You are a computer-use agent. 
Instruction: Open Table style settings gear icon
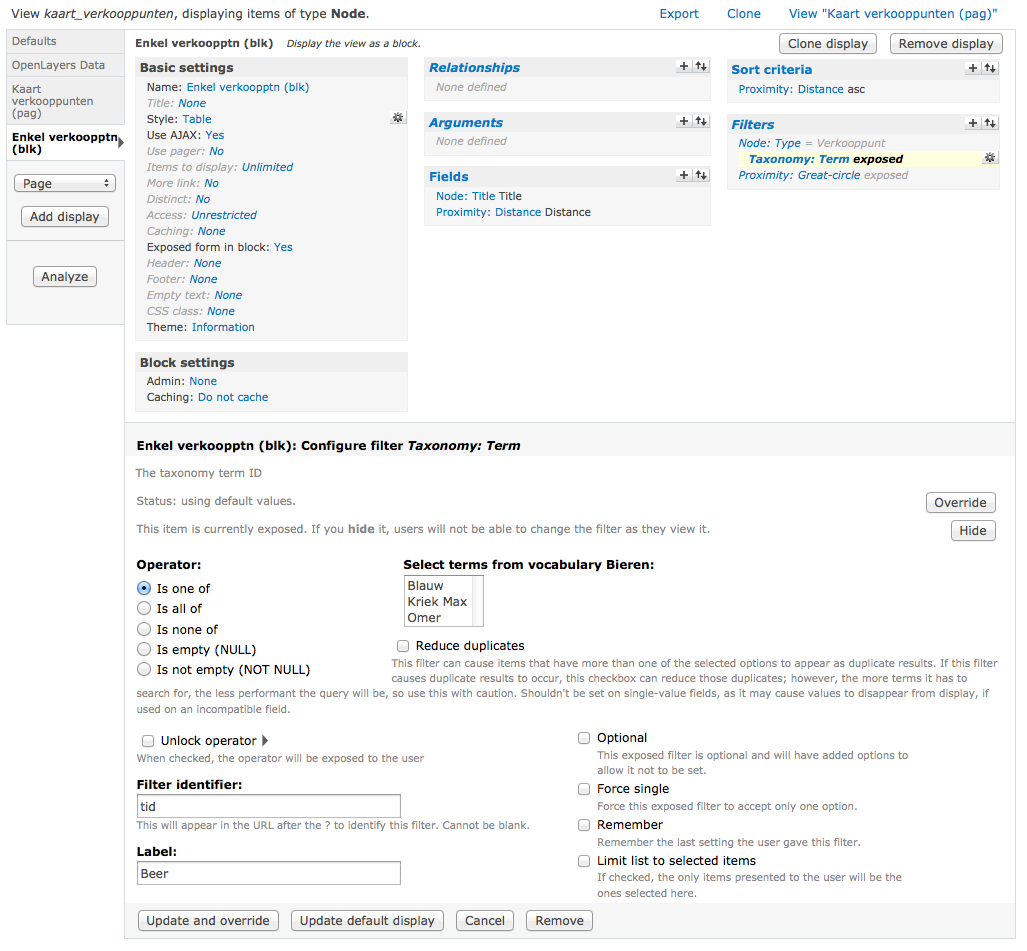pyautogui.click(x=397, y=118)
